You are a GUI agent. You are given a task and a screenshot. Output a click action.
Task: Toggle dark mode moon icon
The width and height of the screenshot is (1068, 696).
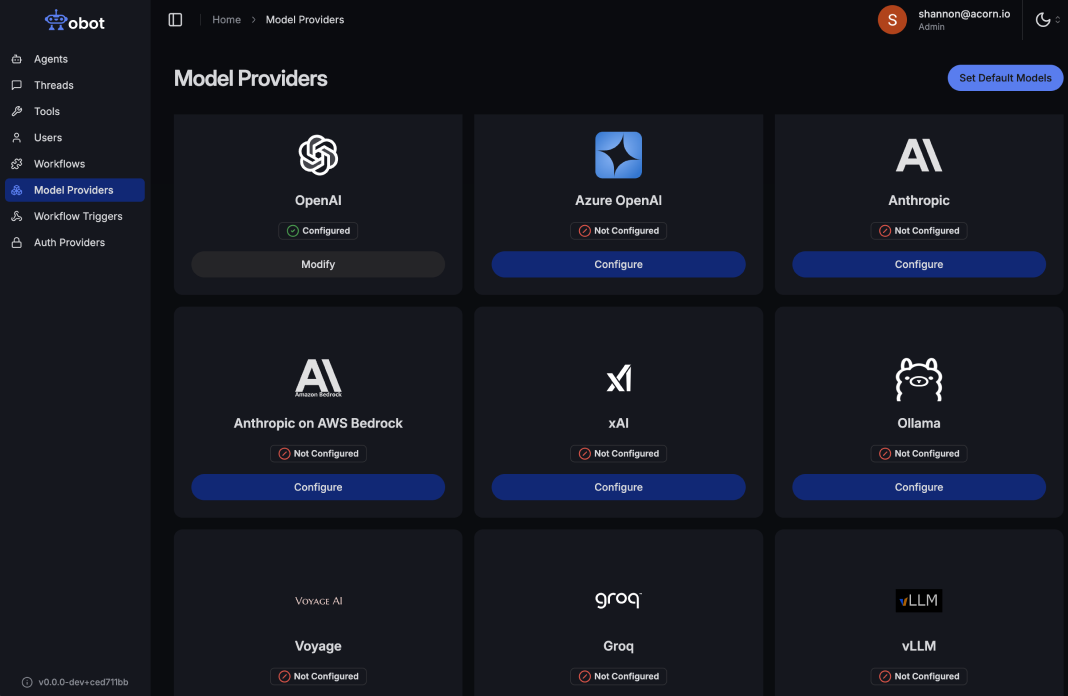pyautogui.click(x=1043, y=20)
